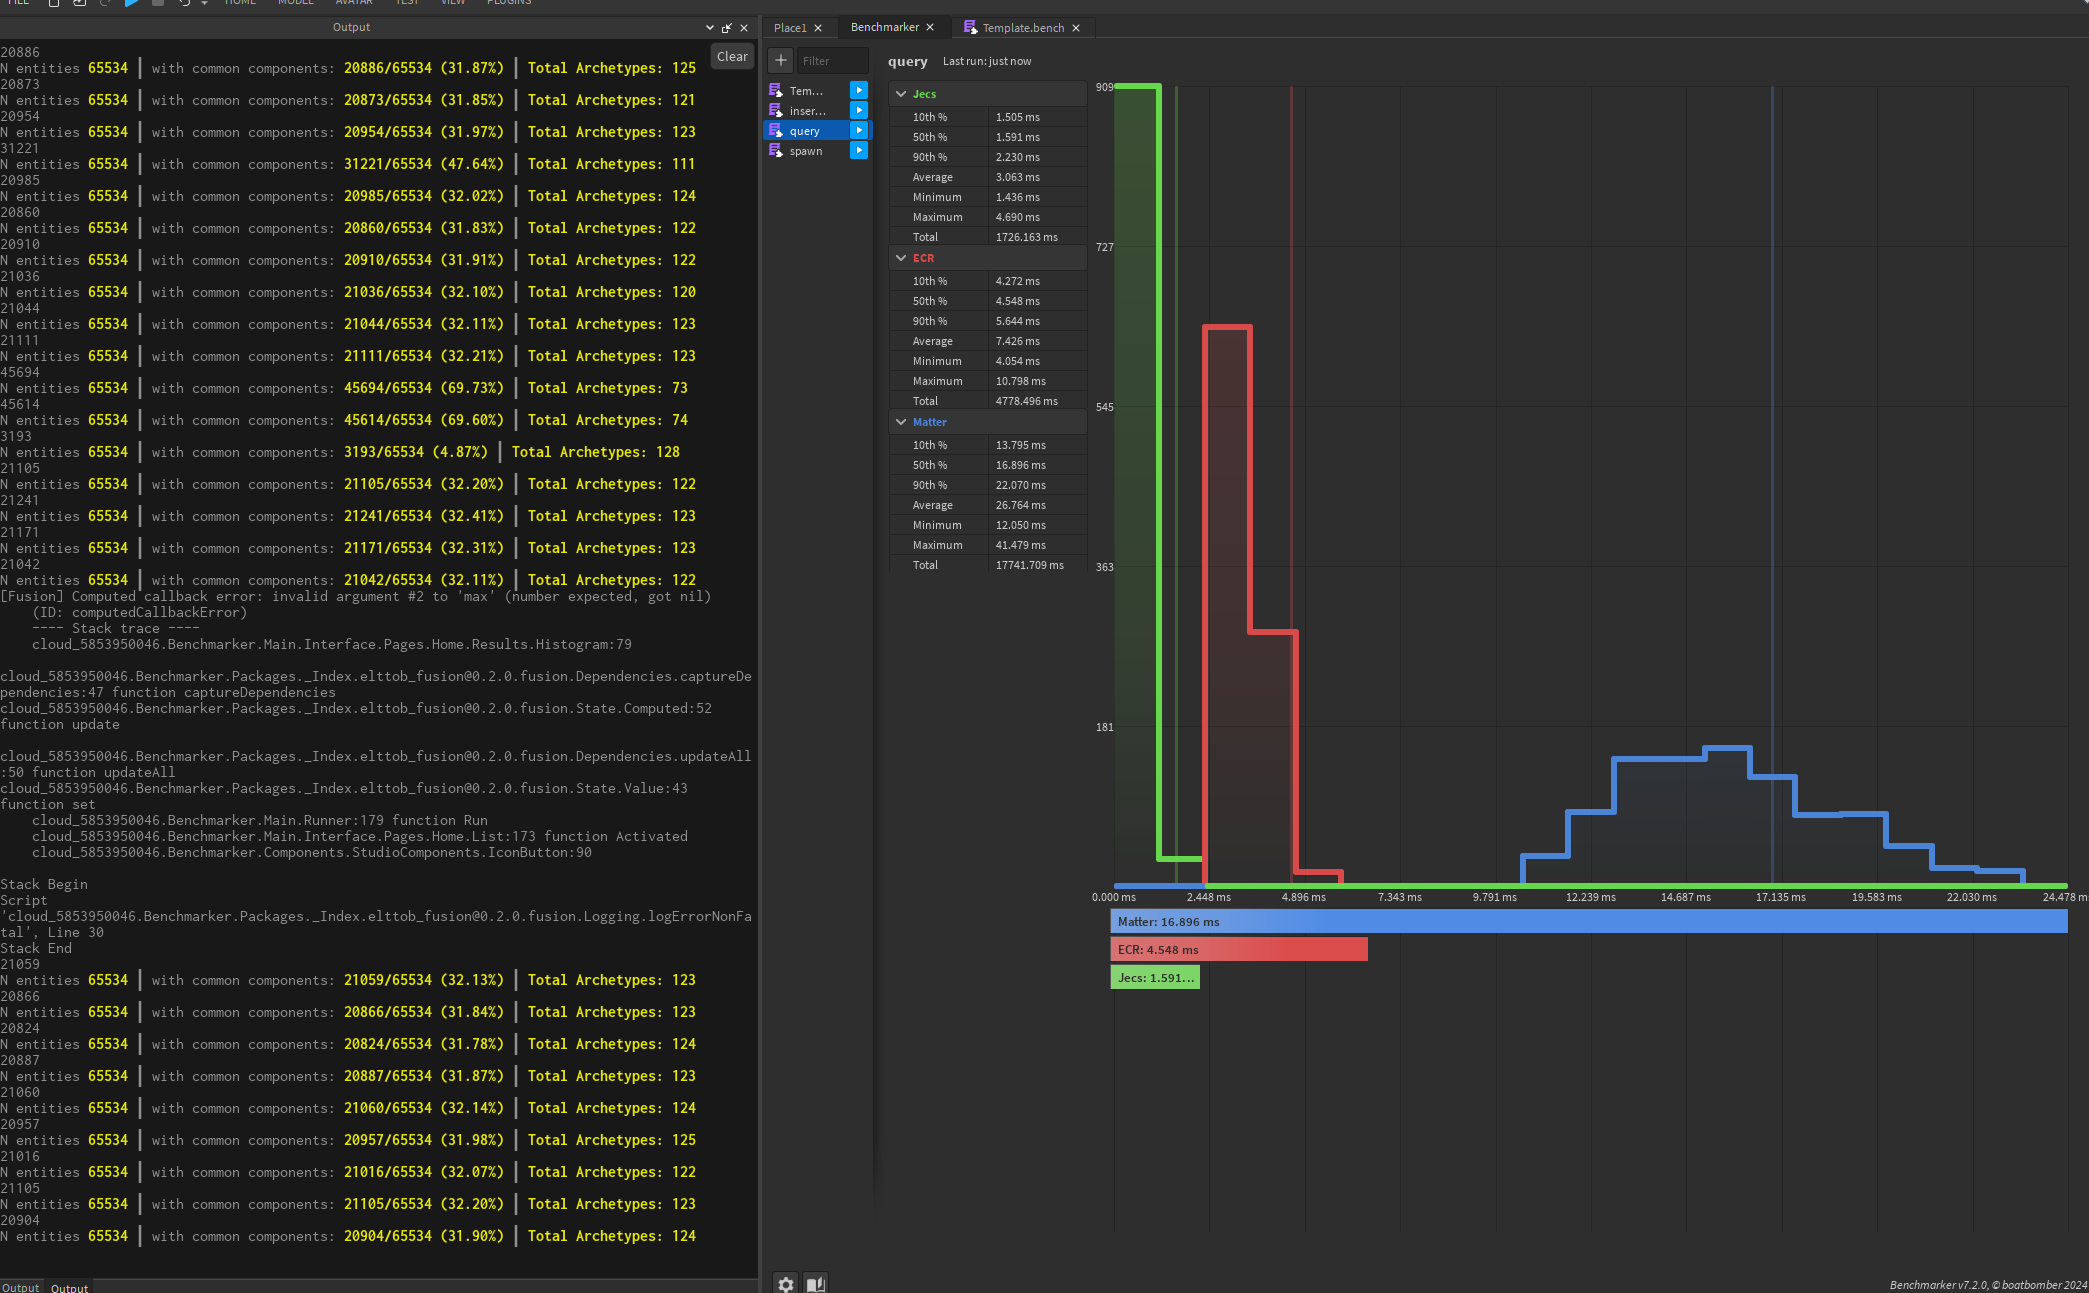Close the Output panel

744,28
